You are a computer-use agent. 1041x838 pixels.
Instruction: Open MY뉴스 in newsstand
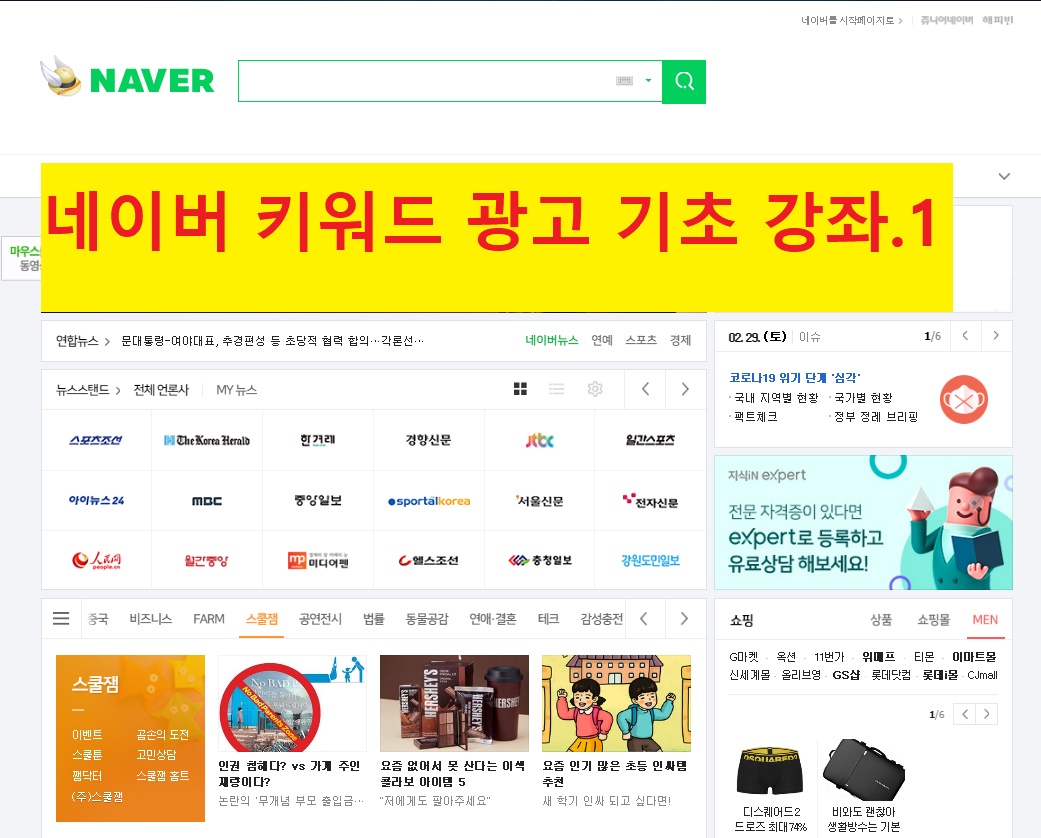(x=236, y=390)
